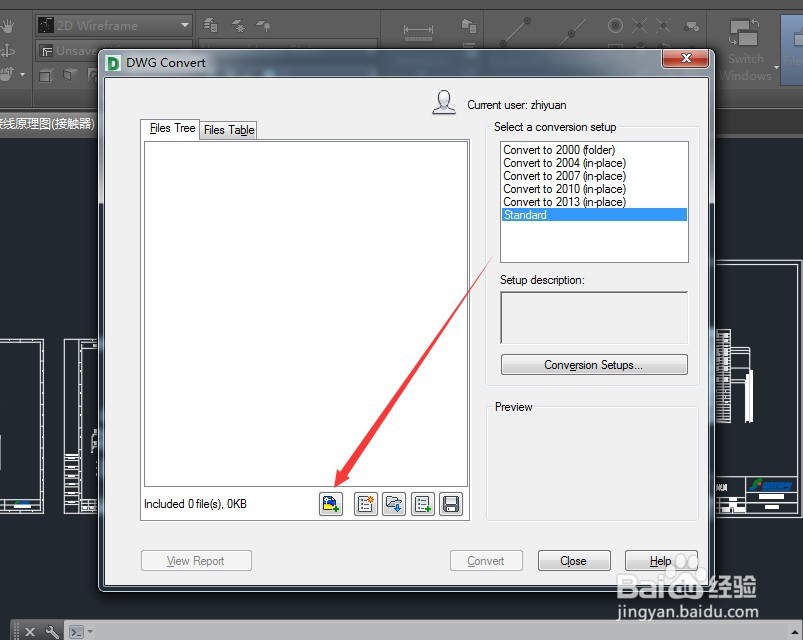
Task: Select the 接线原理图(接触器) drawing tab
Action: coord(47,123)
